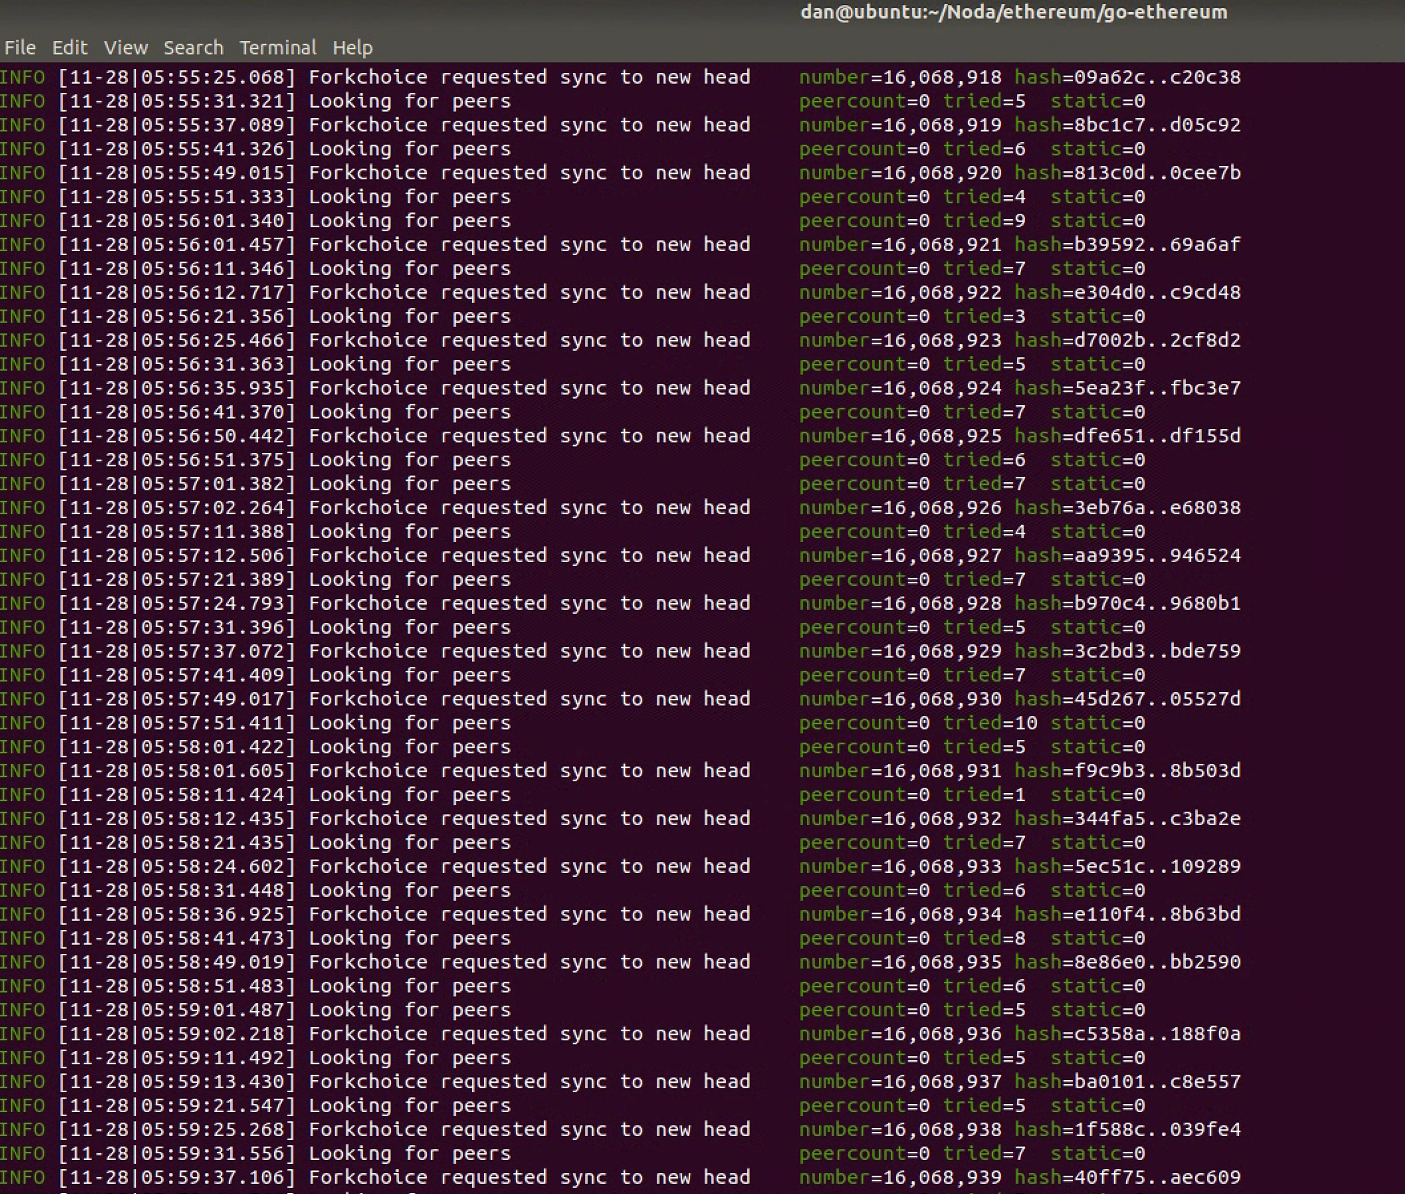Image resolution: width=1405 pixels, height=1194 pixels.
Task: Click static=0 on the final peers line
Action: point(1096,1153)
